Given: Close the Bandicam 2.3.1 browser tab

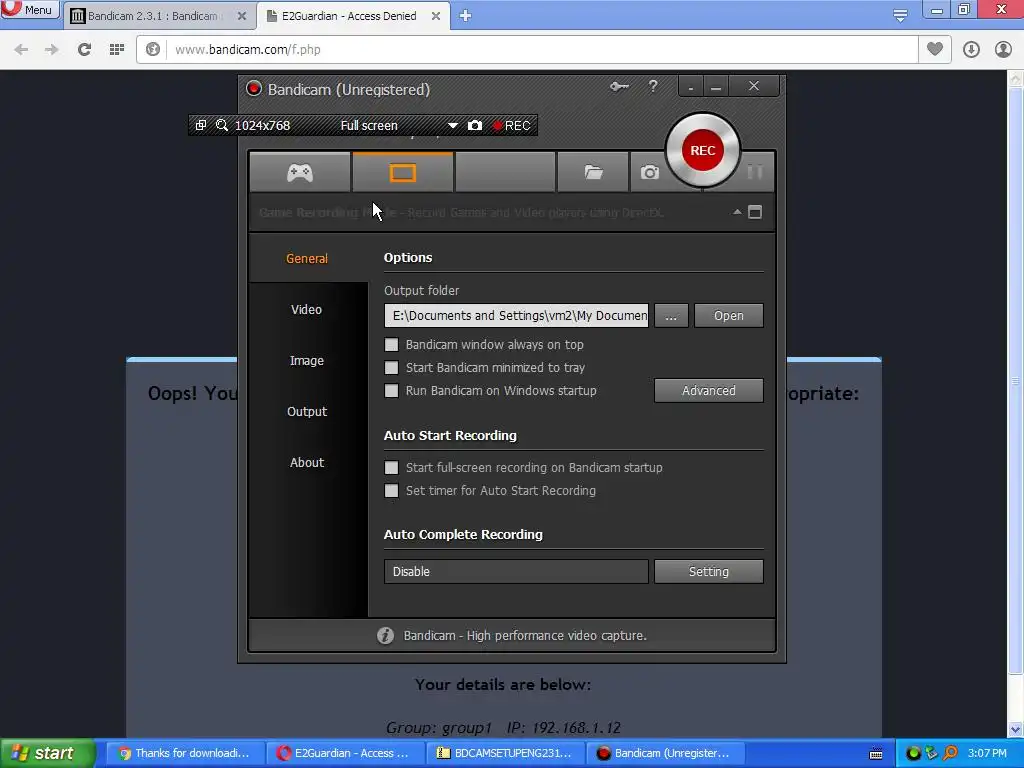Looking at the screenshot, I should click(x=242, y=16).
